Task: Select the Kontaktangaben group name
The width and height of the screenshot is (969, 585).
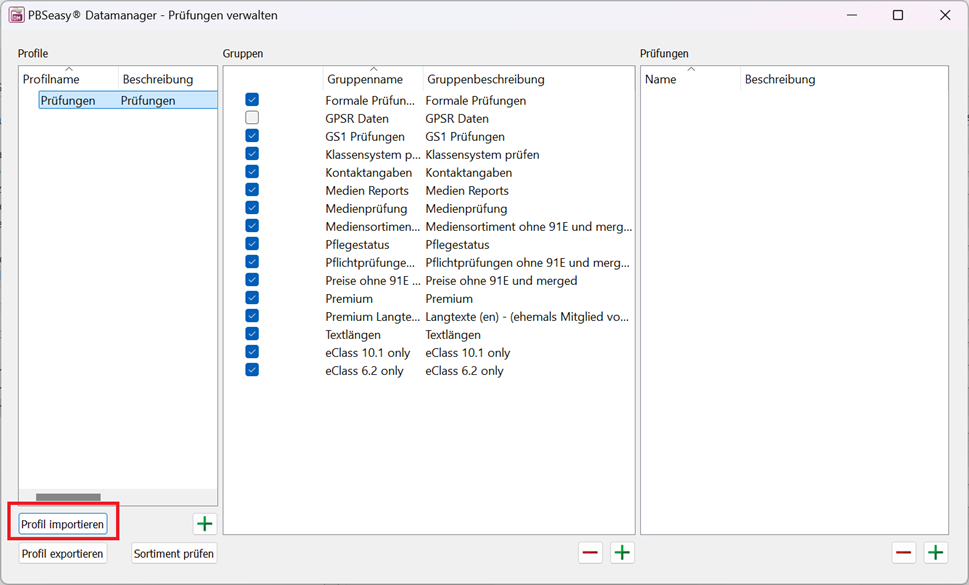Action: click(x=368, y=172)
